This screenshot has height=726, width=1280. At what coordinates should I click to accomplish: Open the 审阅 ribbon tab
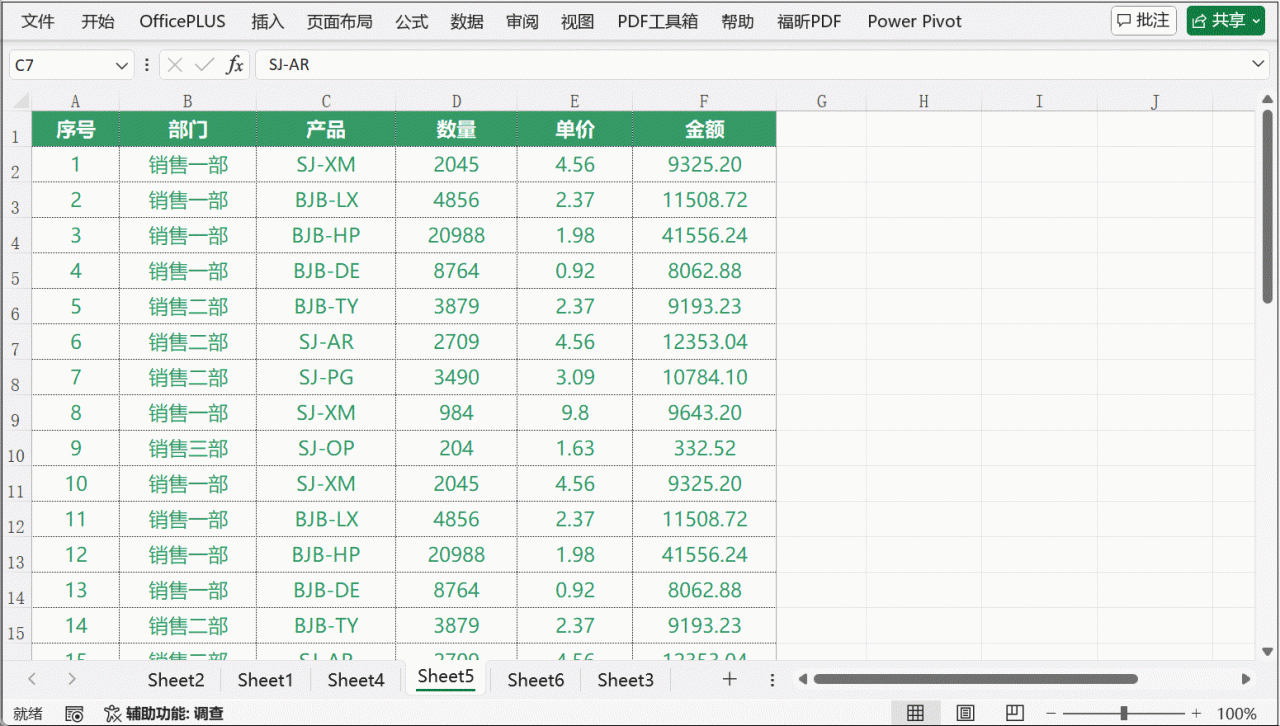522,21
